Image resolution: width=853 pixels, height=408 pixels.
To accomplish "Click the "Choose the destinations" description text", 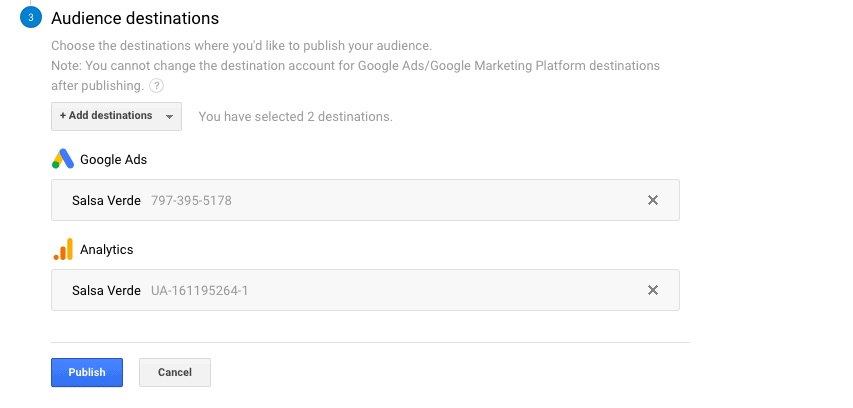I will point(241,46).
